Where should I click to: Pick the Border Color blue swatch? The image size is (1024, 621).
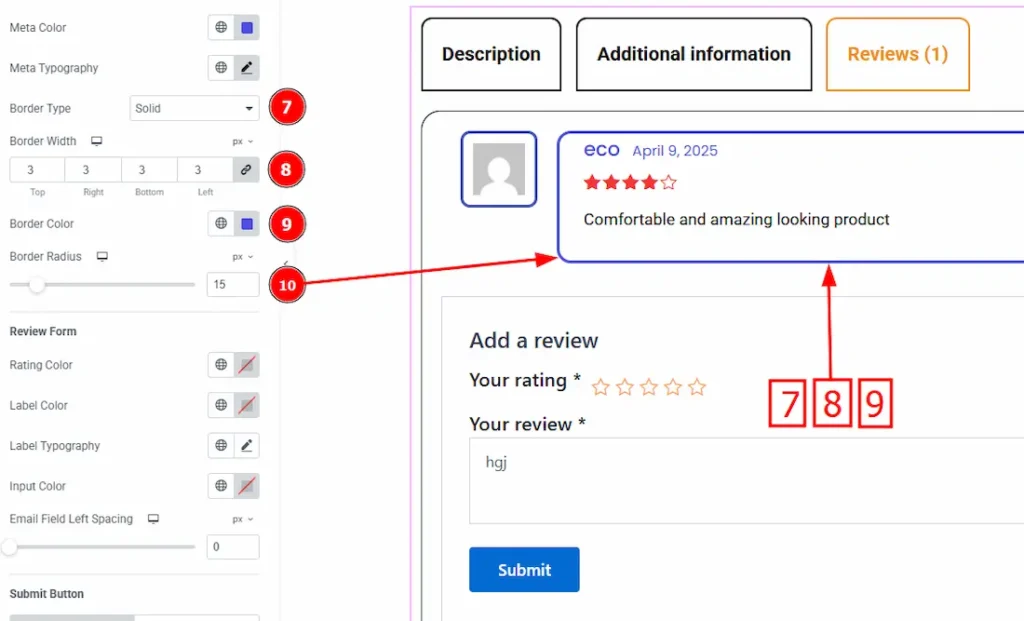pos(246,224)
